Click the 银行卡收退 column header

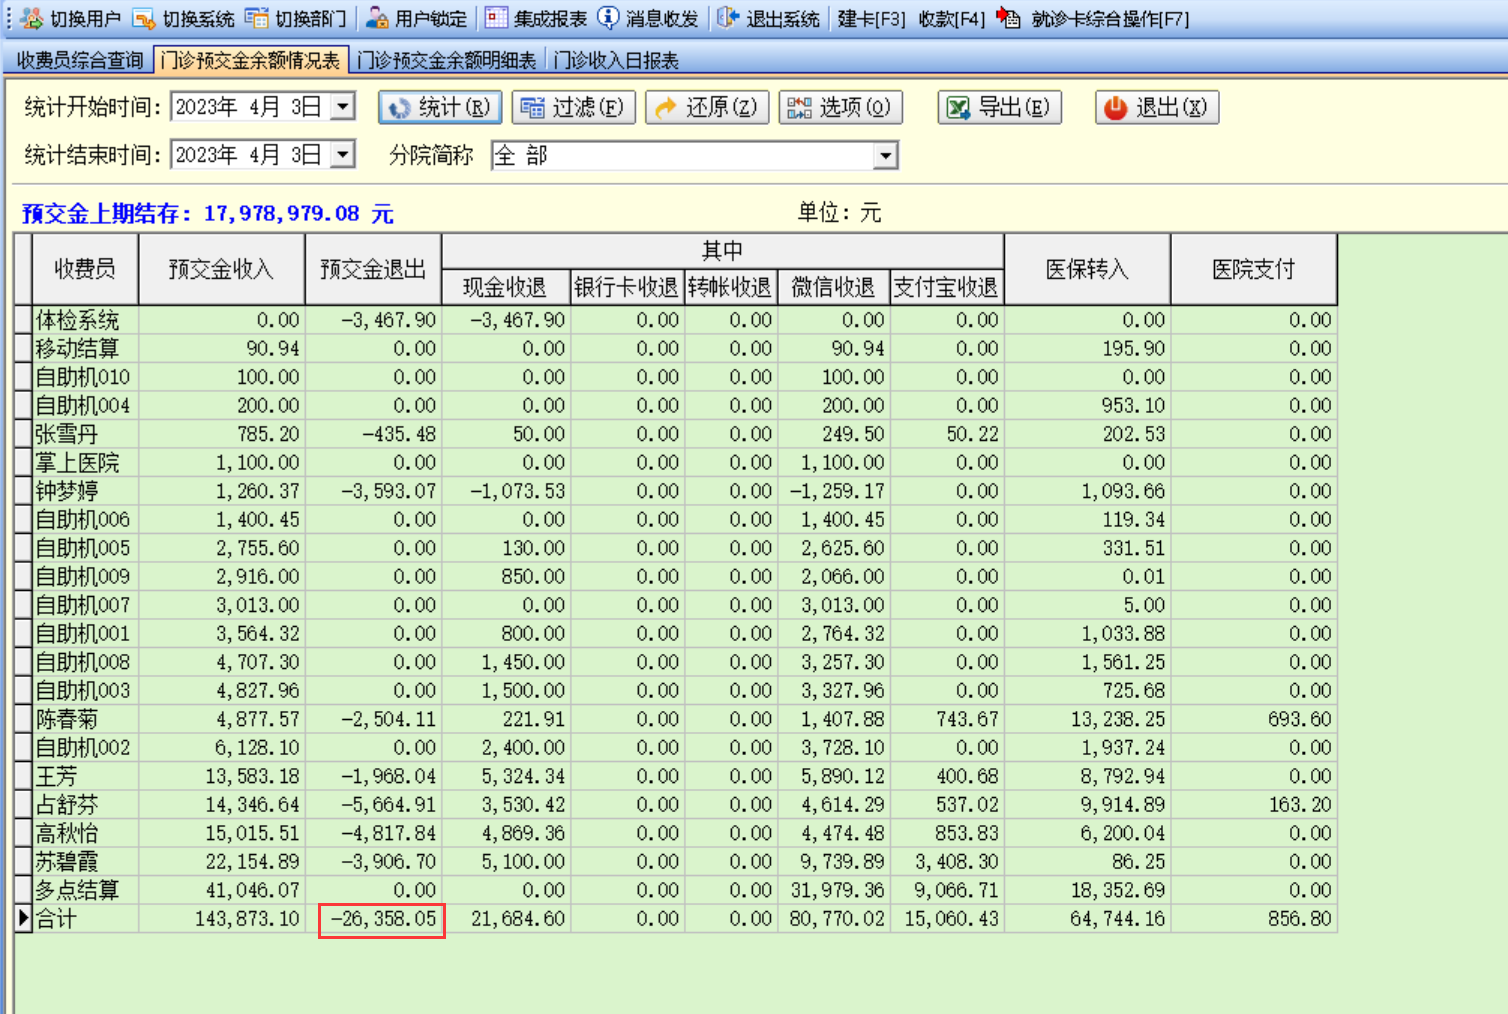coord(627,288)
